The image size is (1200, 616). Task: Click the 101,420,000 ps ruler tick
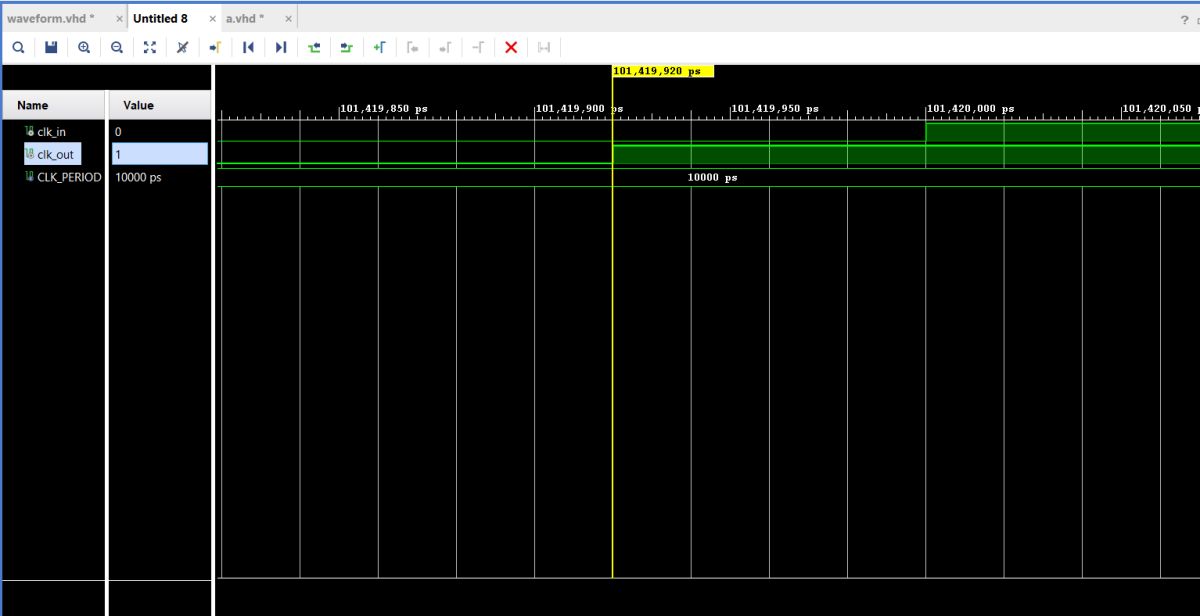(x=970, y=108)
